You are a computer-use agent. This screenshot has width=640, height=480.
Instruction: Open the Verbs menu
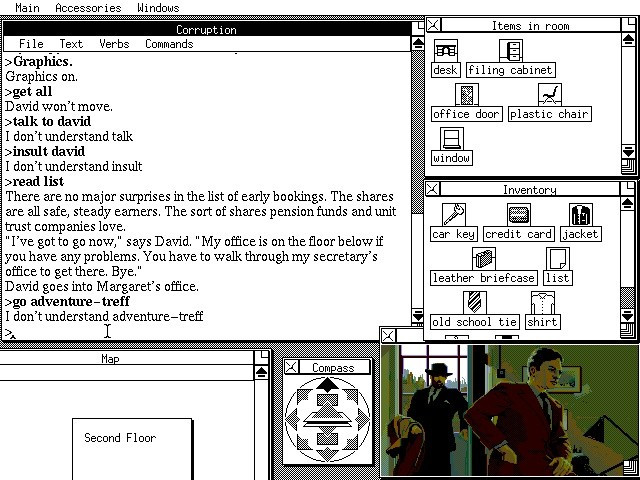[x=114, y=44]
